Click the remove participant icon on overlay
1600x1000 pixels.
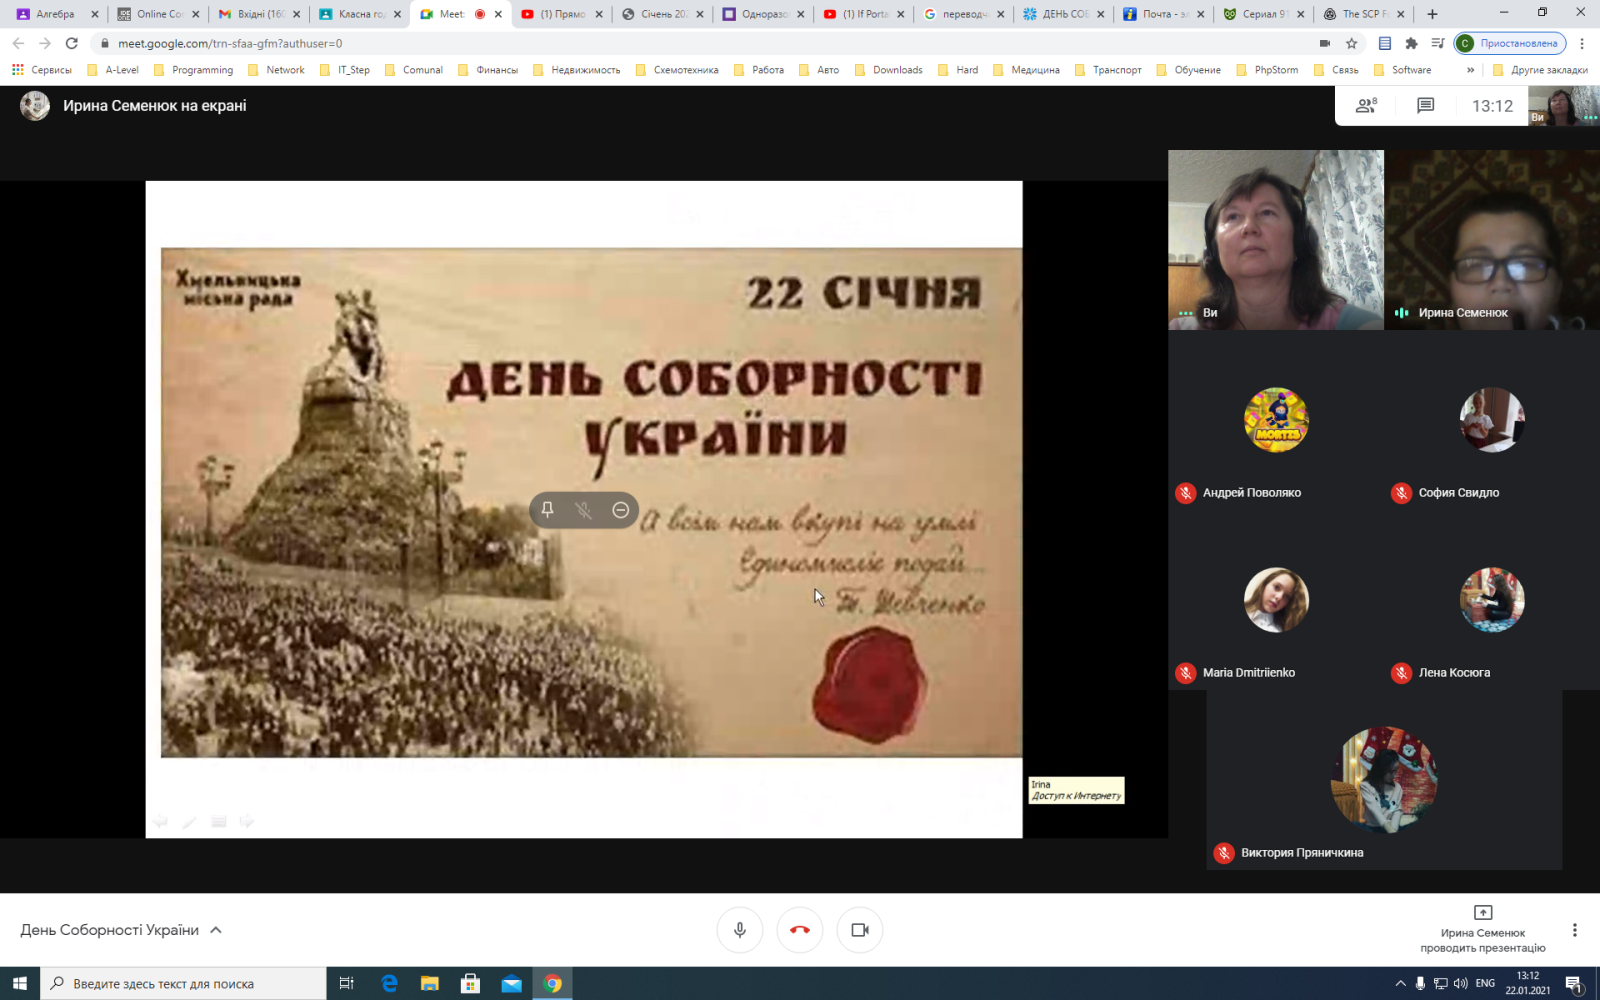pyautogui.click(x=620, y=510)
